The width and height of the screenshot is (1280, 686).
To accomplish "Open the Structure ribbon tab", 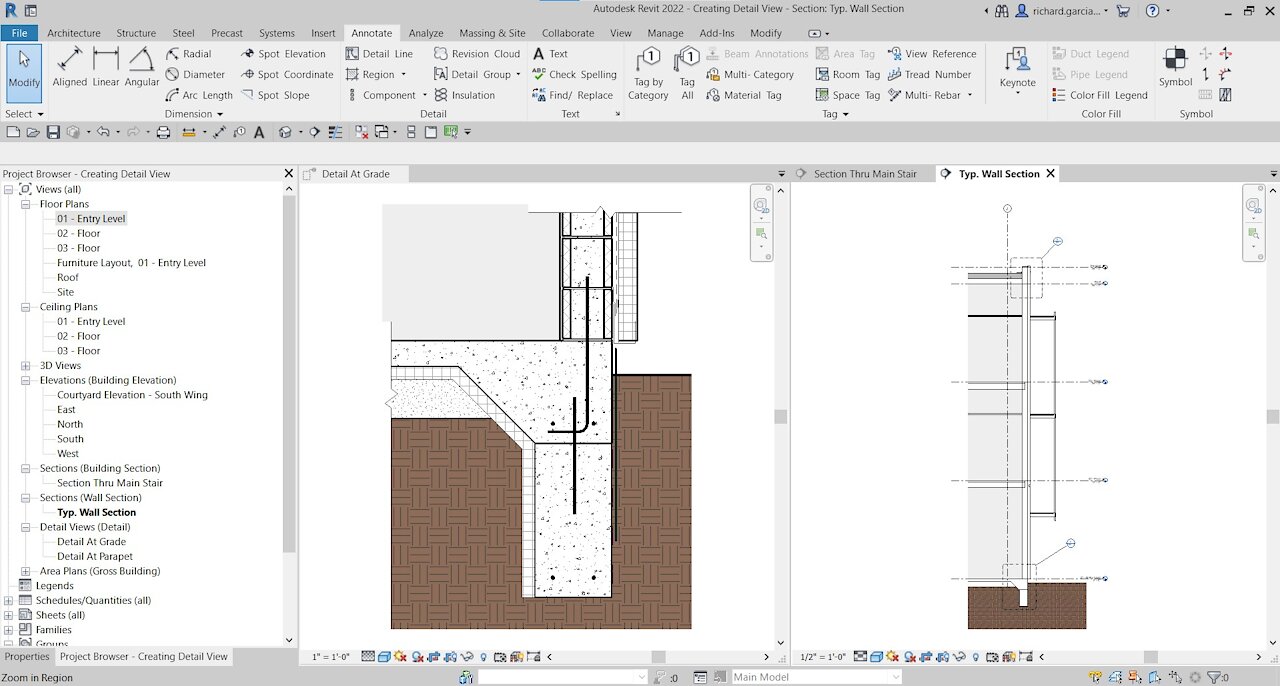I will (136, 33).
